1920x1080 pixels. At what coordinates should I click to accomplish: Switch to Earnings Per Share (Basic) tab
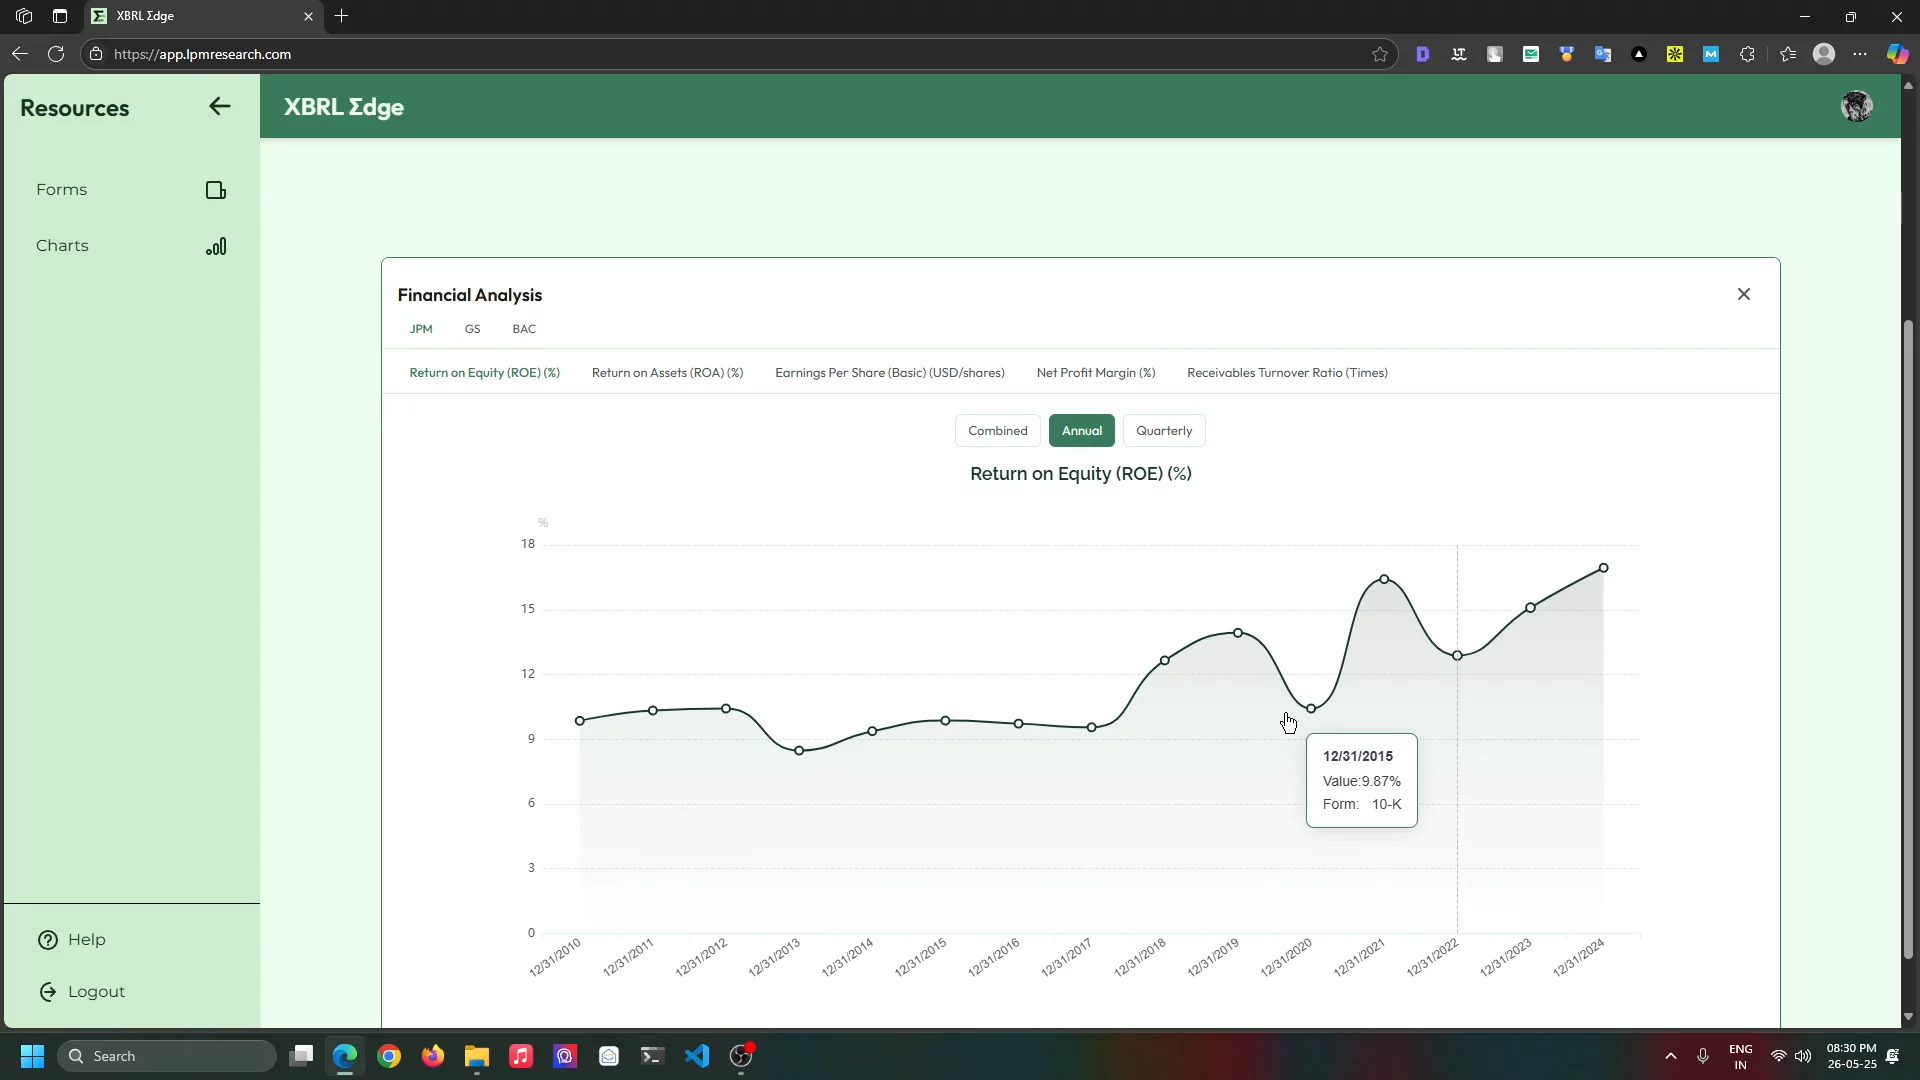(890, 373)
